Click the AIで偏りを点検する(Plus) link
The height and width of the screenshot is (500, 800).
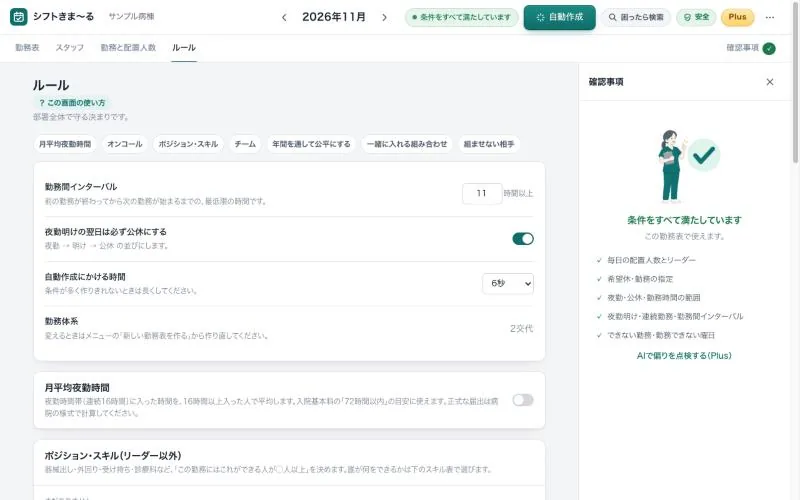point(684,356)
